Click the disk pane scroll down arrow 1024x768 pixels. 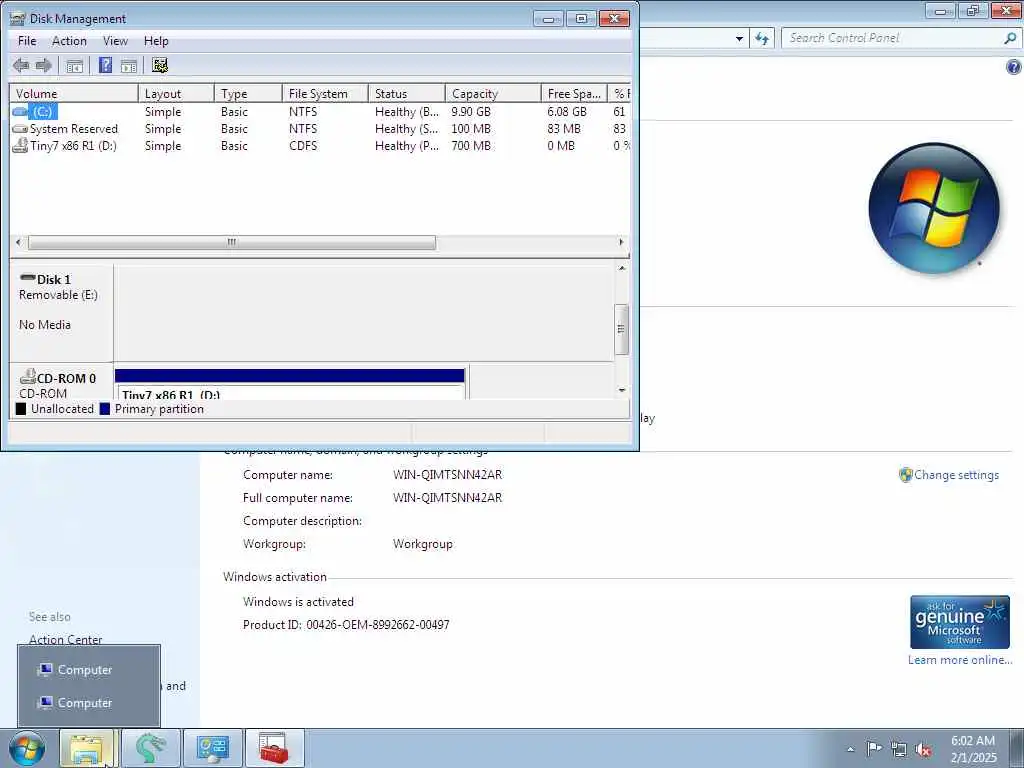click(x=622, y=390)
